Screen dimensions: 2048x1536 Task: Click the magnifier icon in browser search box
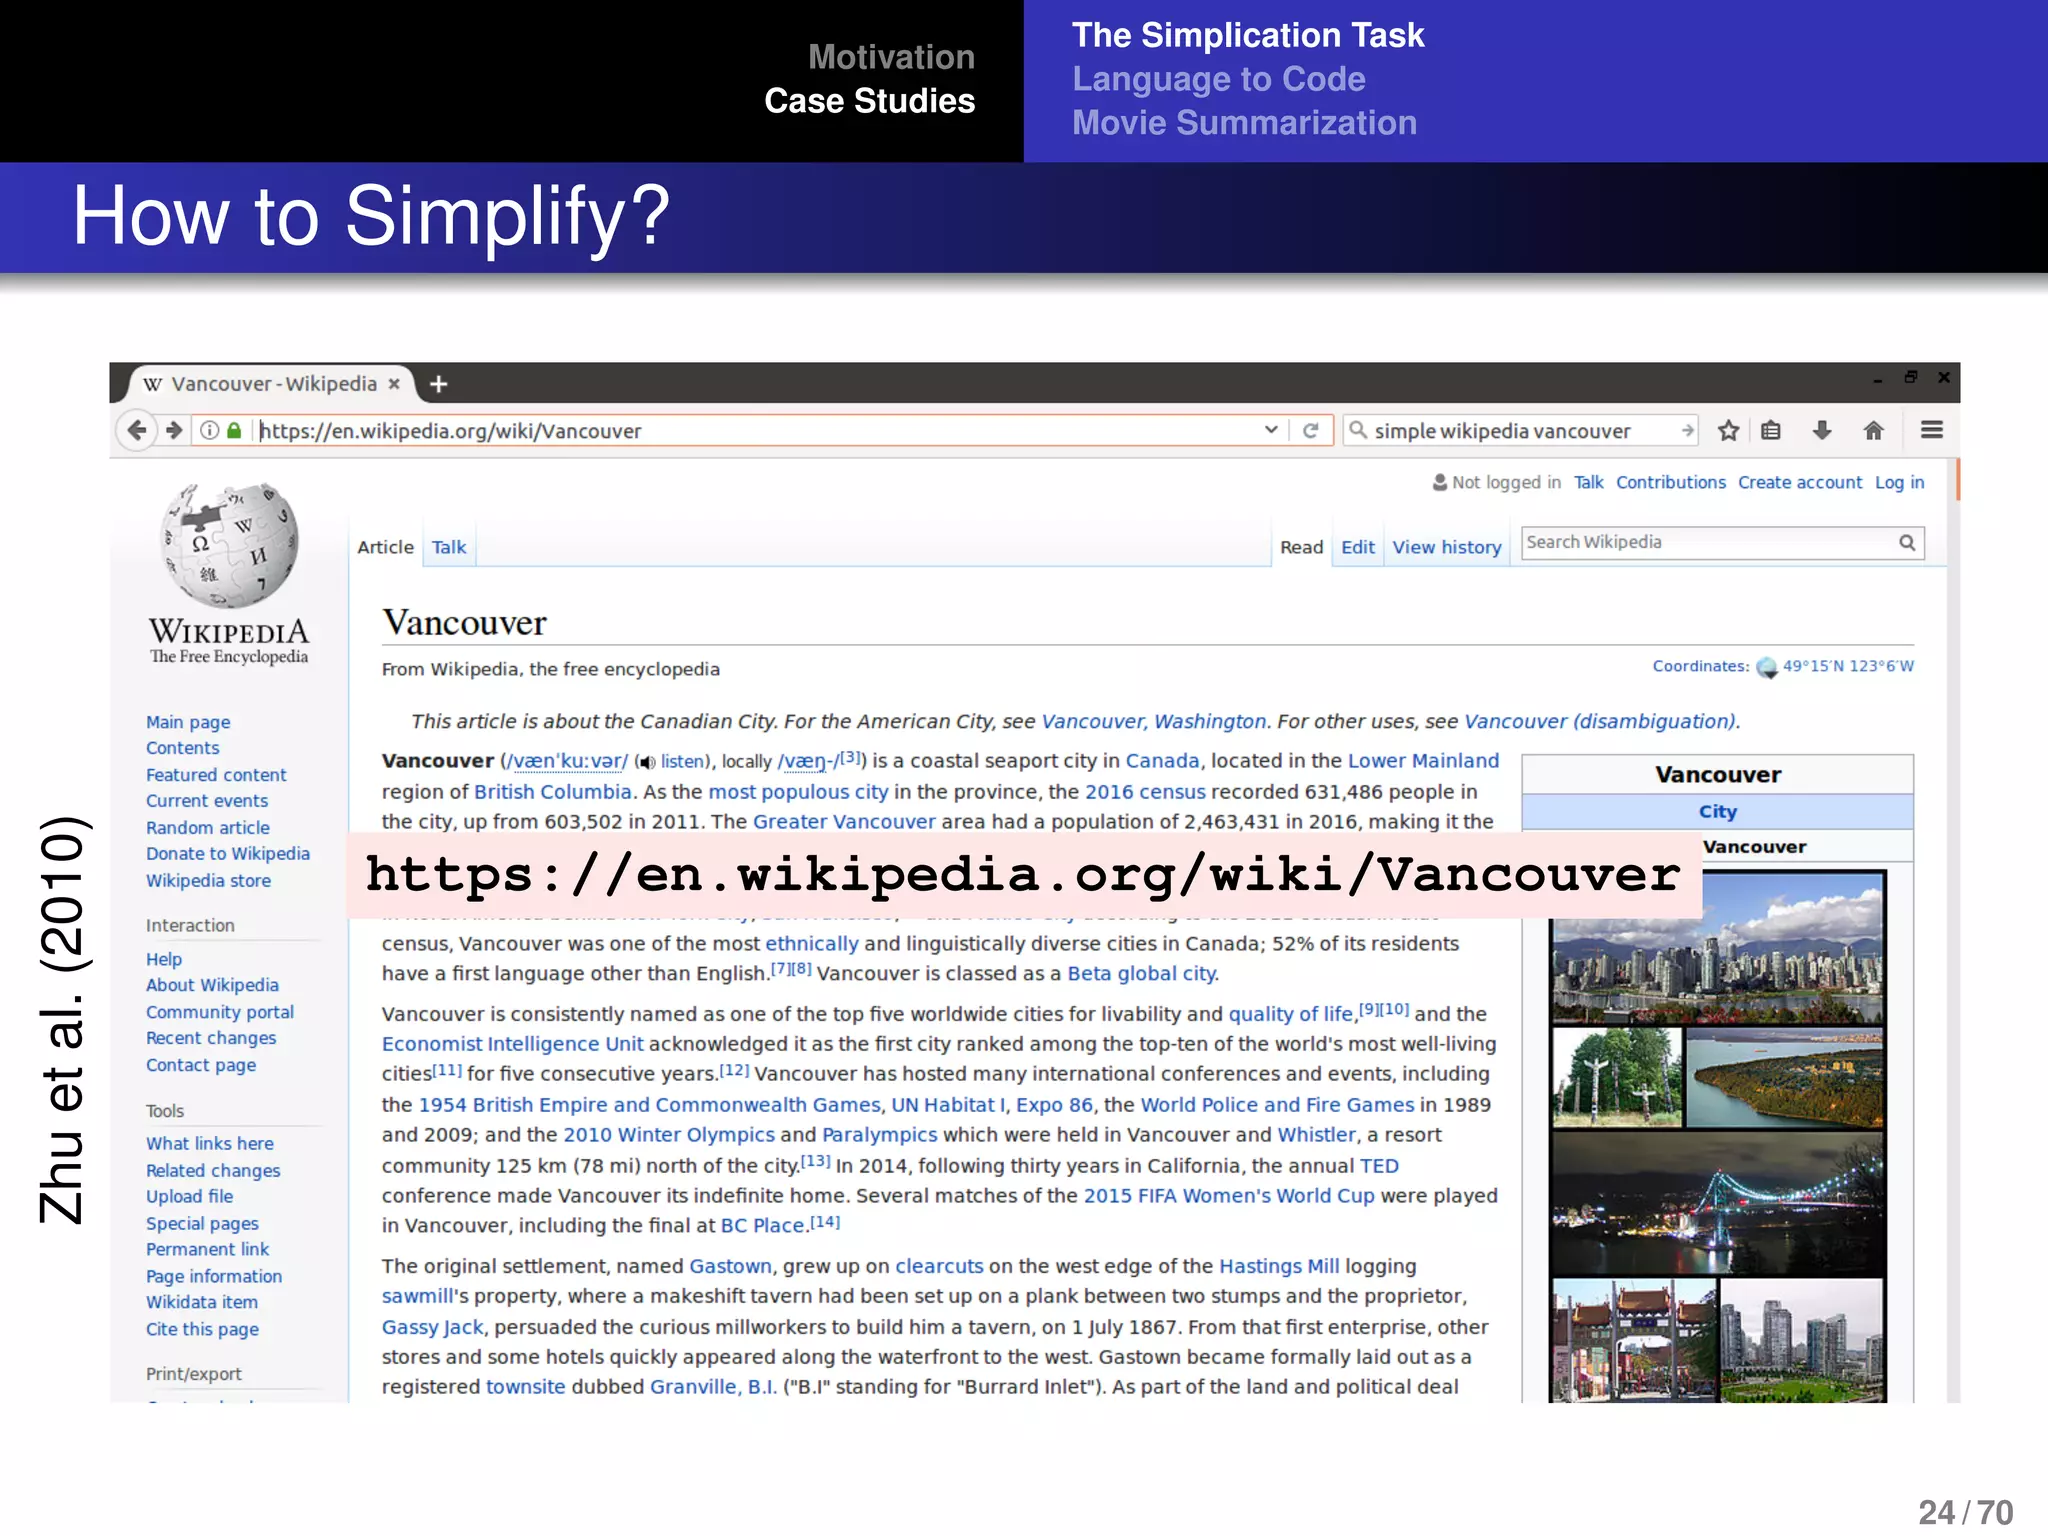(x=1358, y=430)
